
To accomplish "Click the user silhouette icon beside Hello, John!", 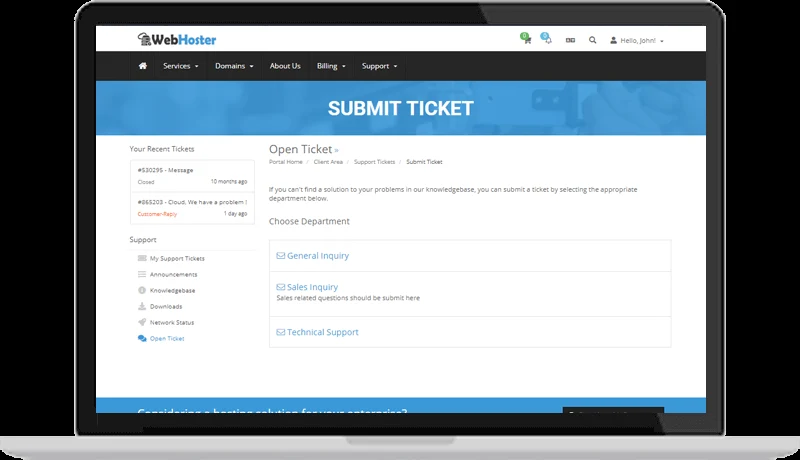I will tap(613, 40).
